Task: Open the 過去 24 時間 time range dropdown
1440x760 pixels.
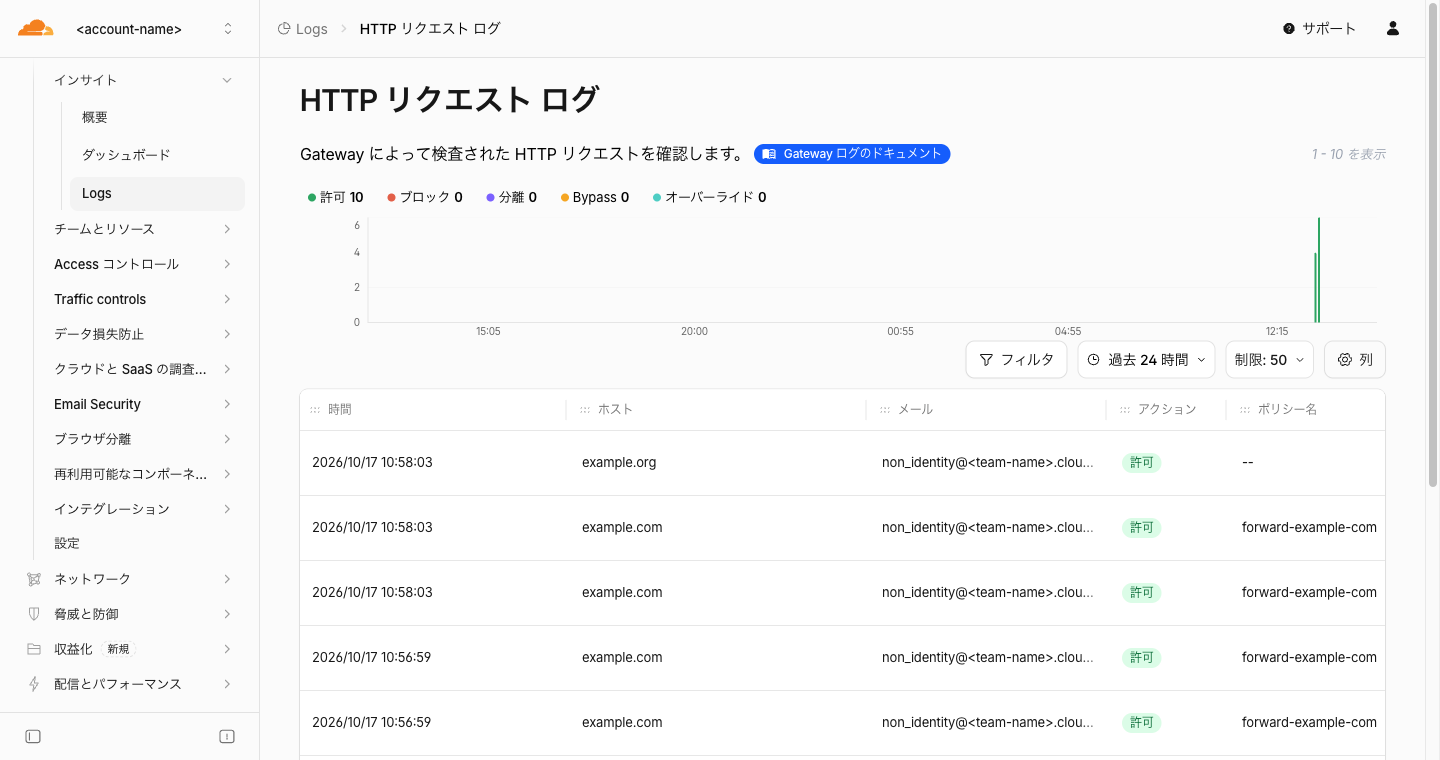Action: pyautogui.click(x=1146, y=360)
